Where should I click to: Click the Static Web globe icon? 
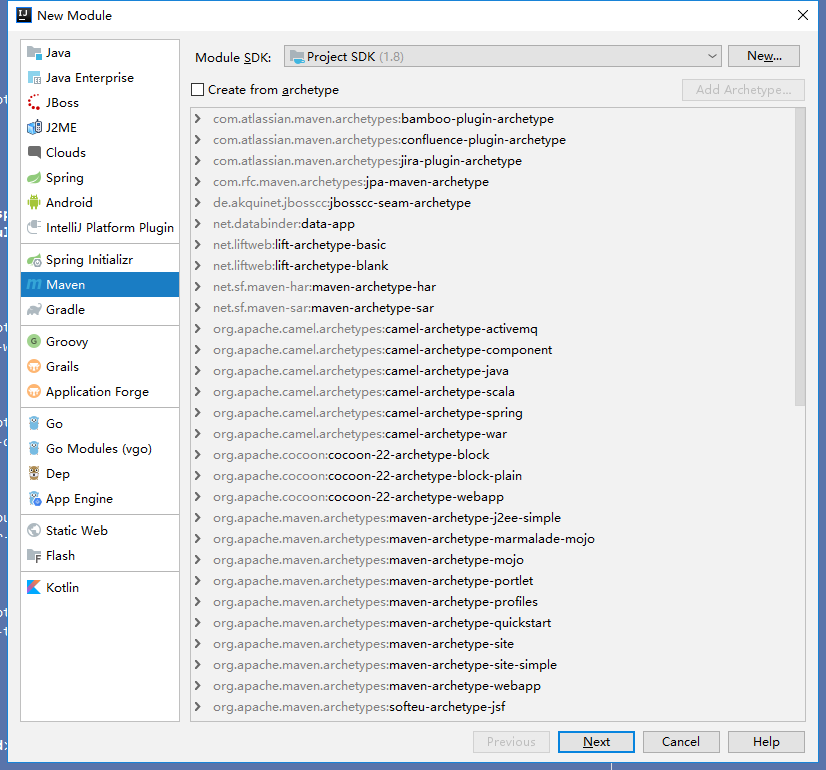click(34, 531)
